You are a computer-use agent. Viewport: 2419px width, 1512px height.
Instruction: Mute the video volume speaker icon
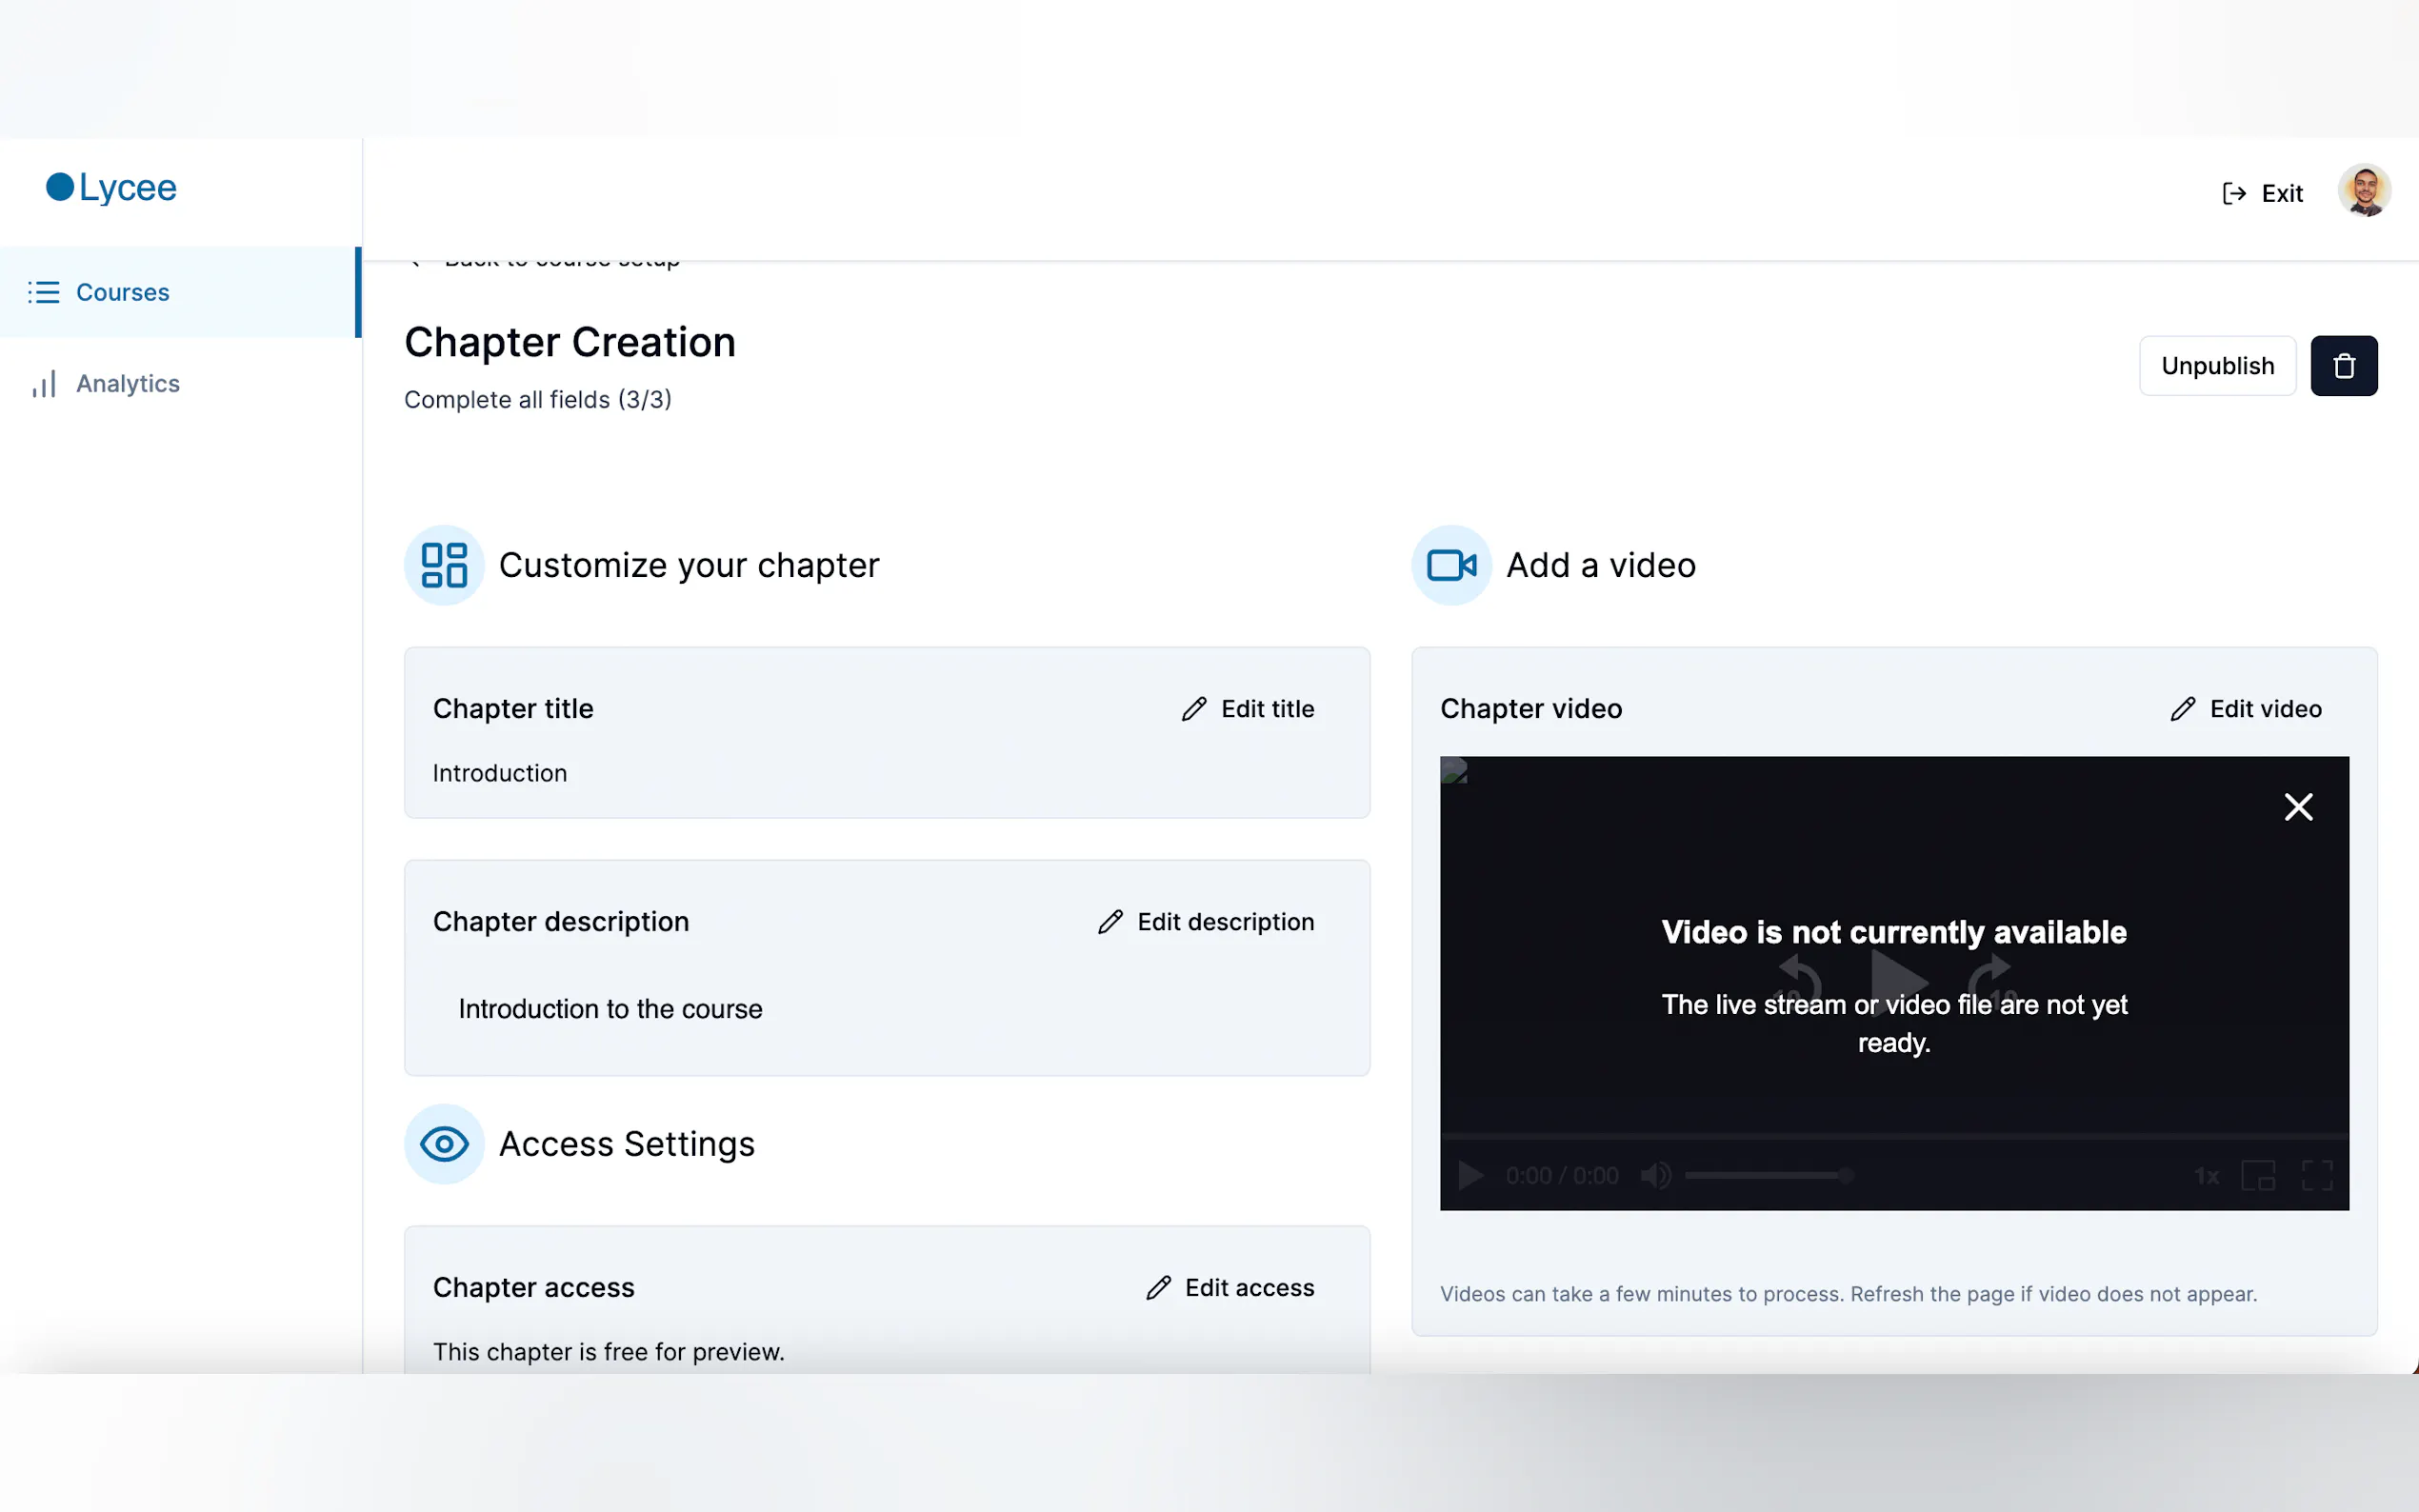coord(1655,1176)
